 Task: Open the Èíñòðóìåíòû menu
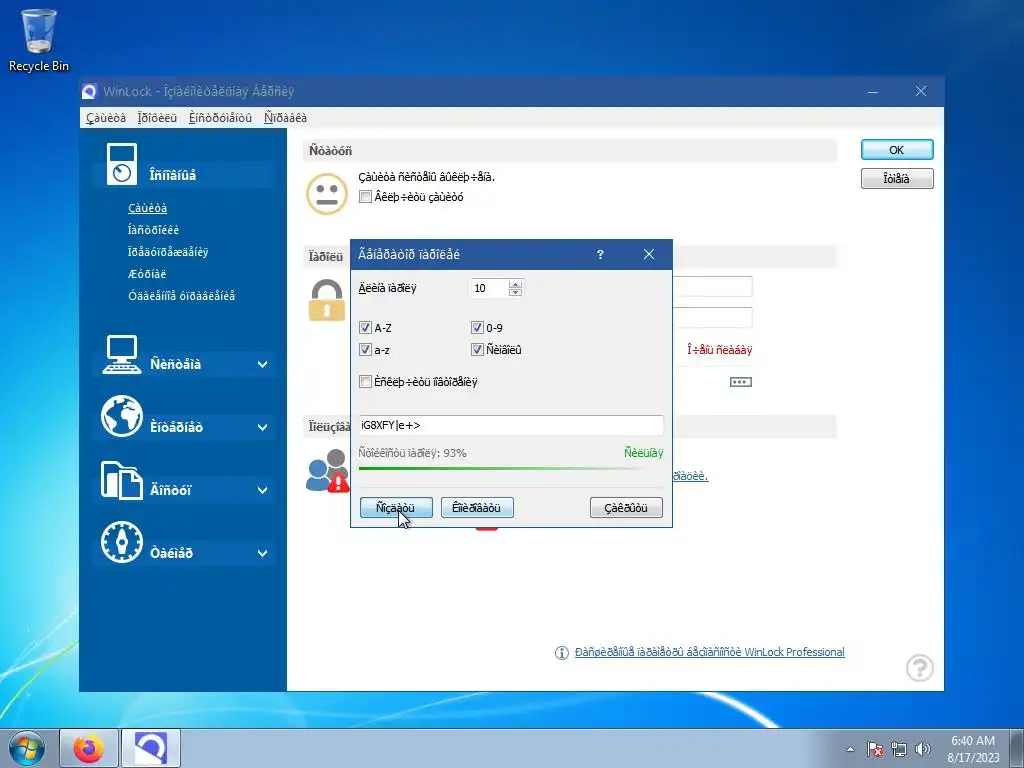coord(220,118)
